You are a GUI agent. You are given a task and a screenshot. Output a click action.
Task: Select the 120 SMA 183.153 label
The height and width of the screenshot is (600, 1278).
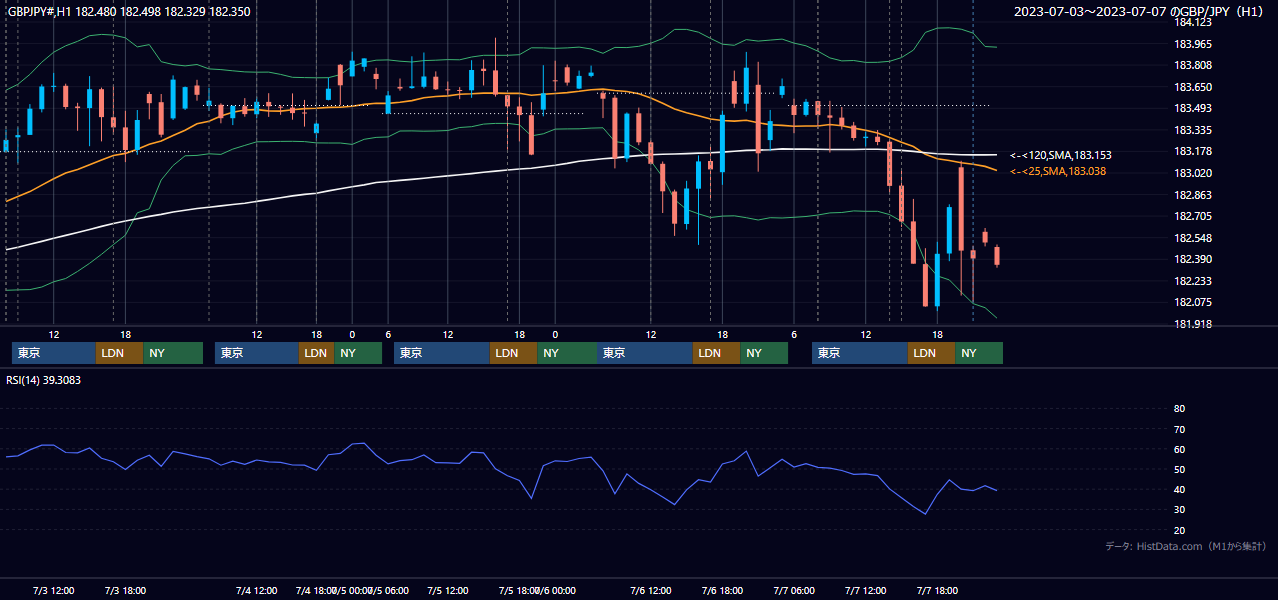(x=1061, y=155)
